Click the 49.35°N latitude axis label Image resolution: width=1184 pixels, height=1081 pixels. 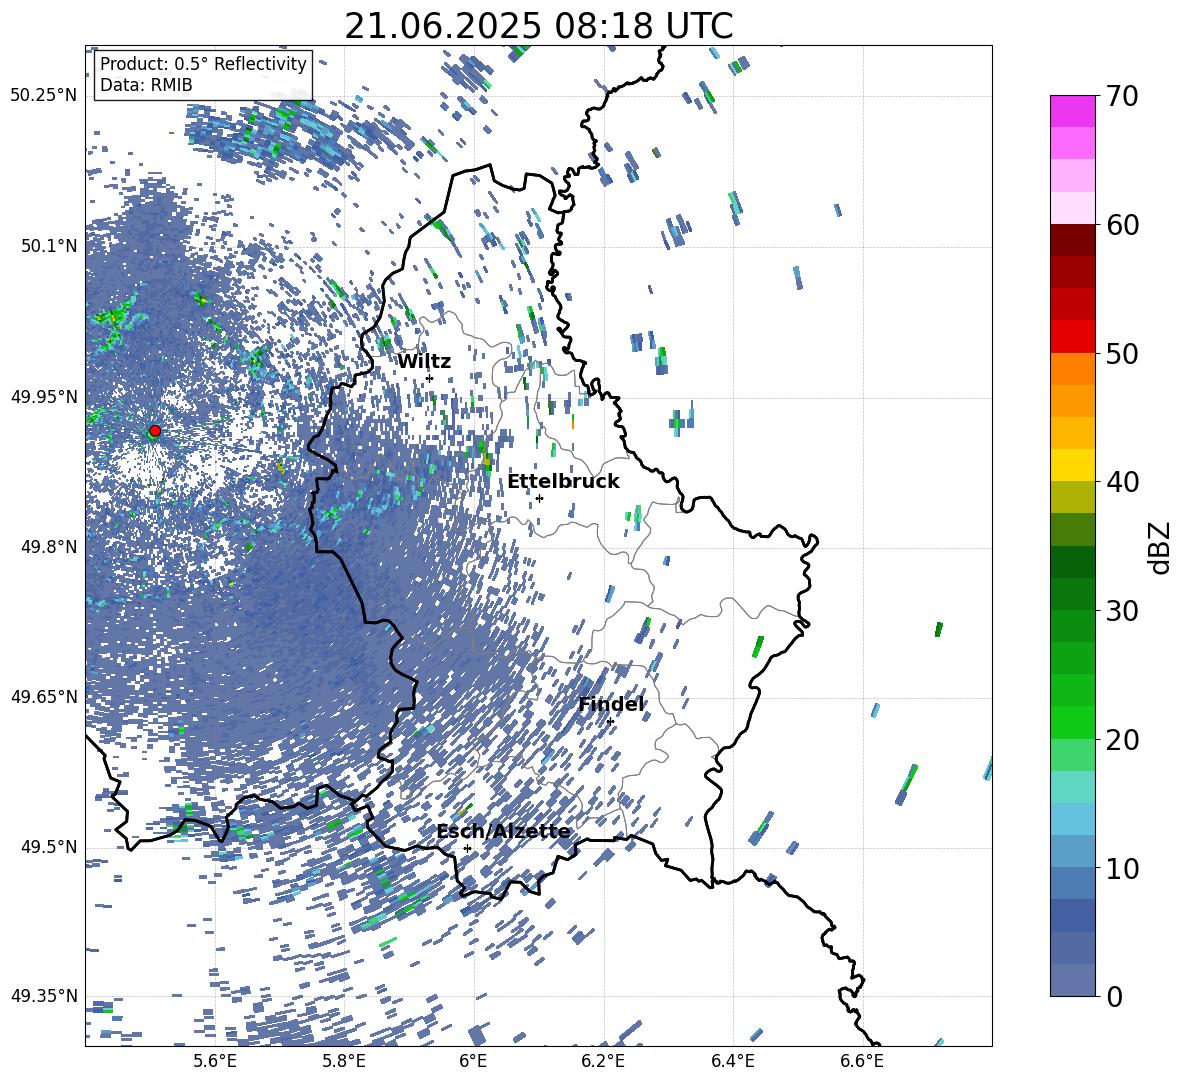(x=45, y=996)
